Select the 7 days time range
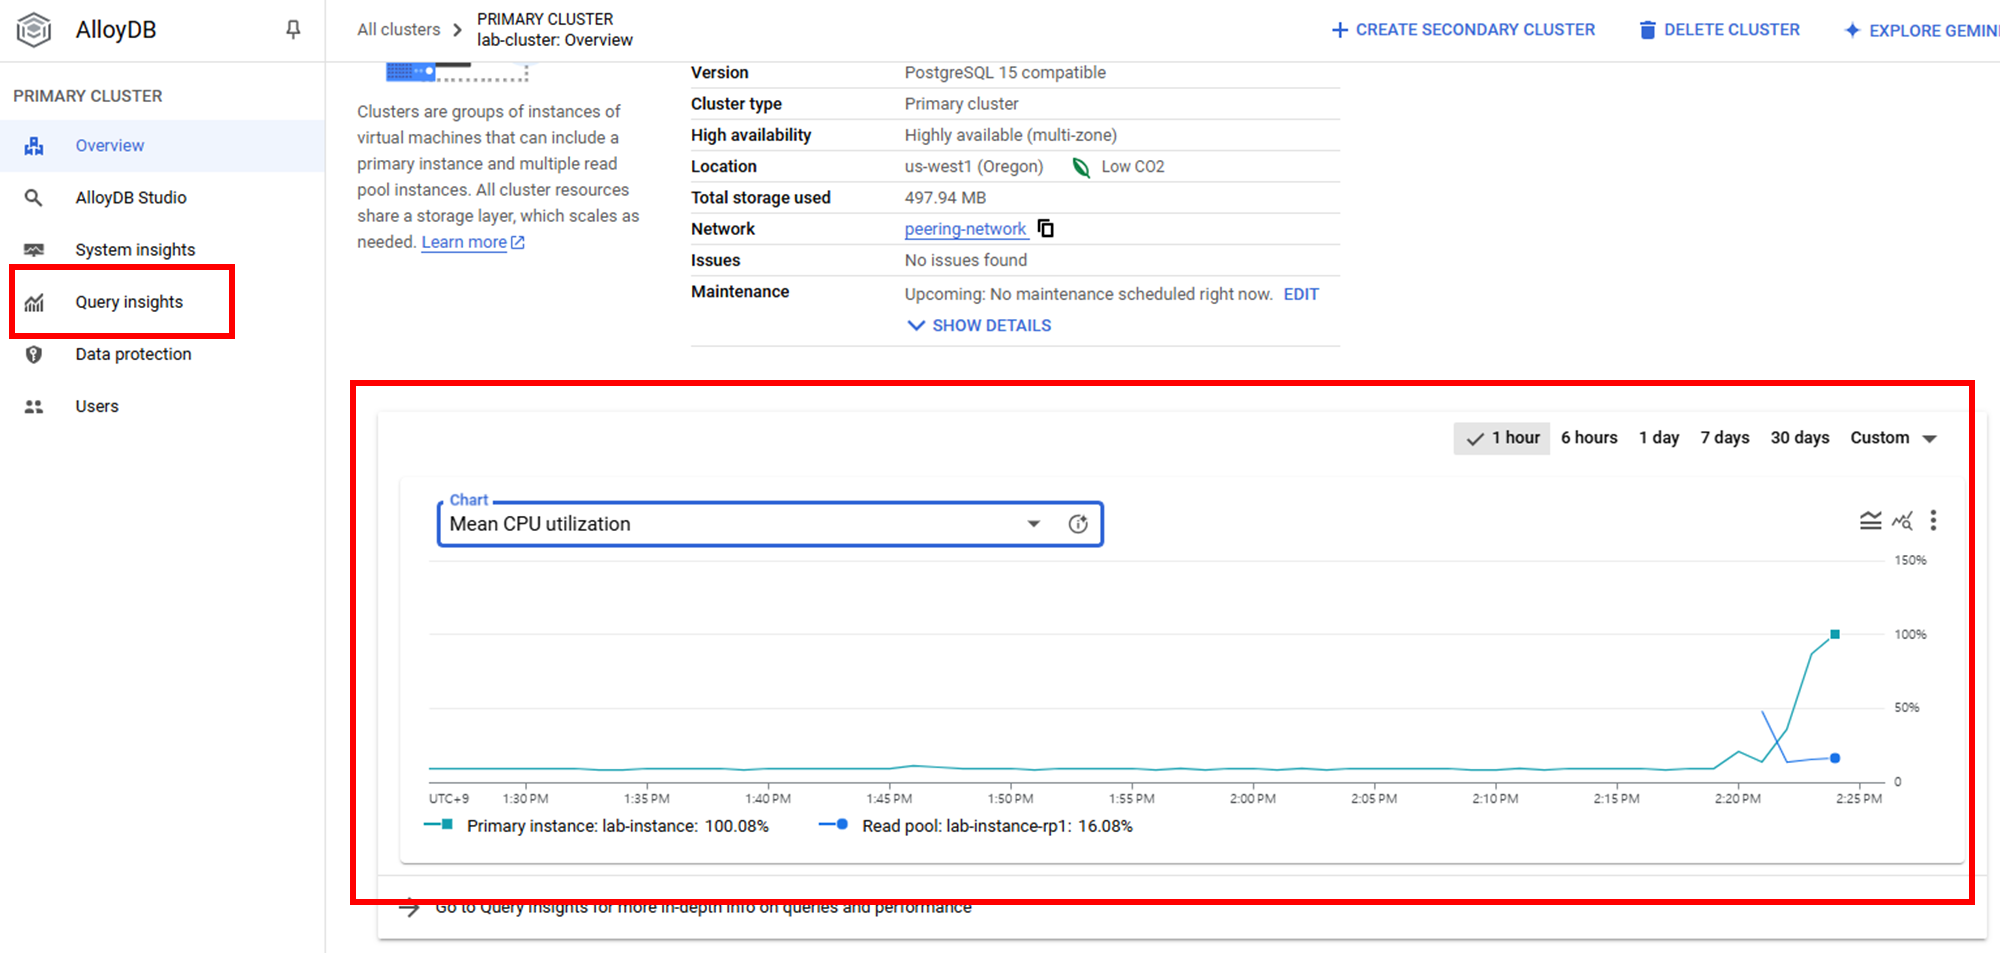The image size is (2000, 953). [x=1725, y=438]
